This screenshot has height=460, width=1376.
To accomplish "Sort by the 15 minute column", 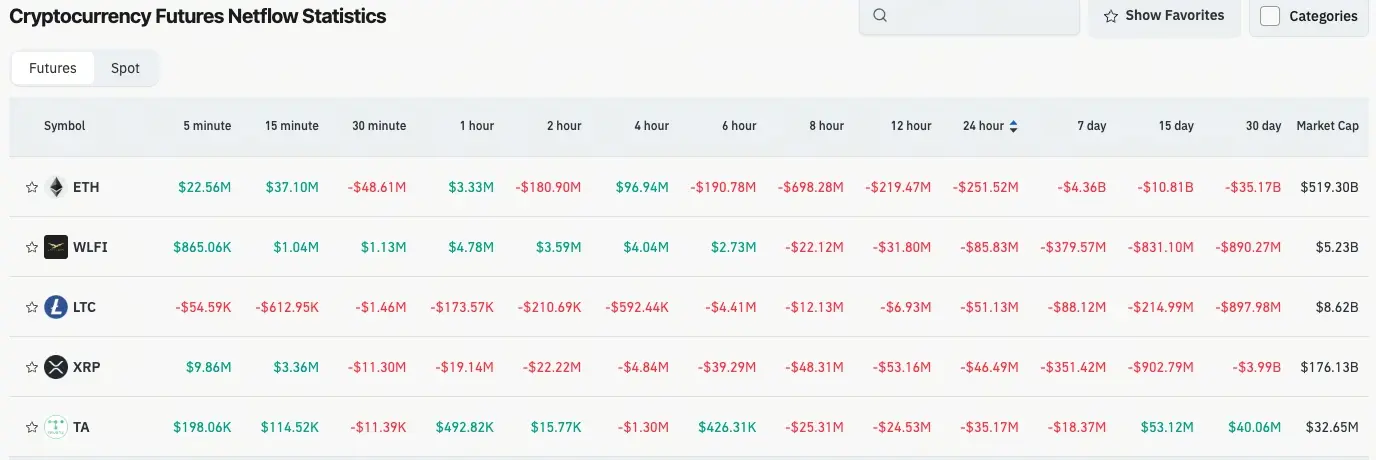I will 292,126.
